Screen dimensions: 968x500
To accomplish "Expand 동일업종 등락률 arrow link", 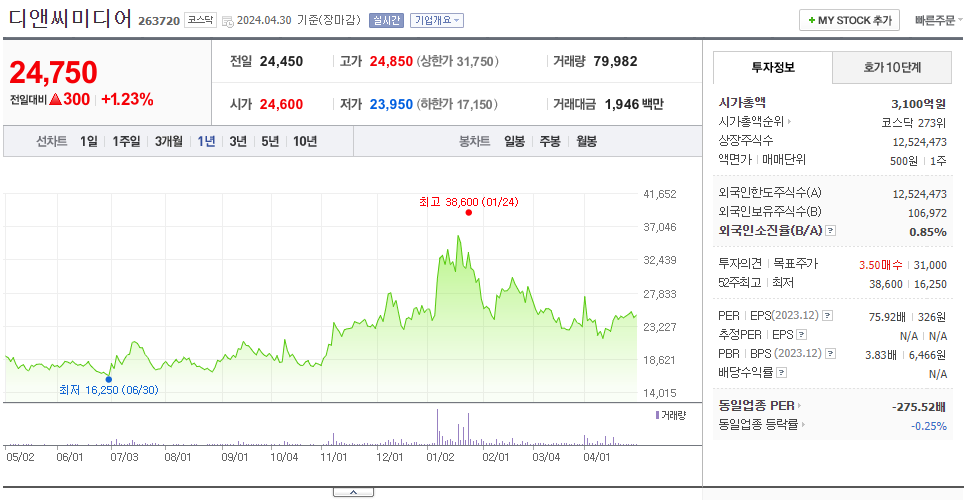I will tap(803, 425).
